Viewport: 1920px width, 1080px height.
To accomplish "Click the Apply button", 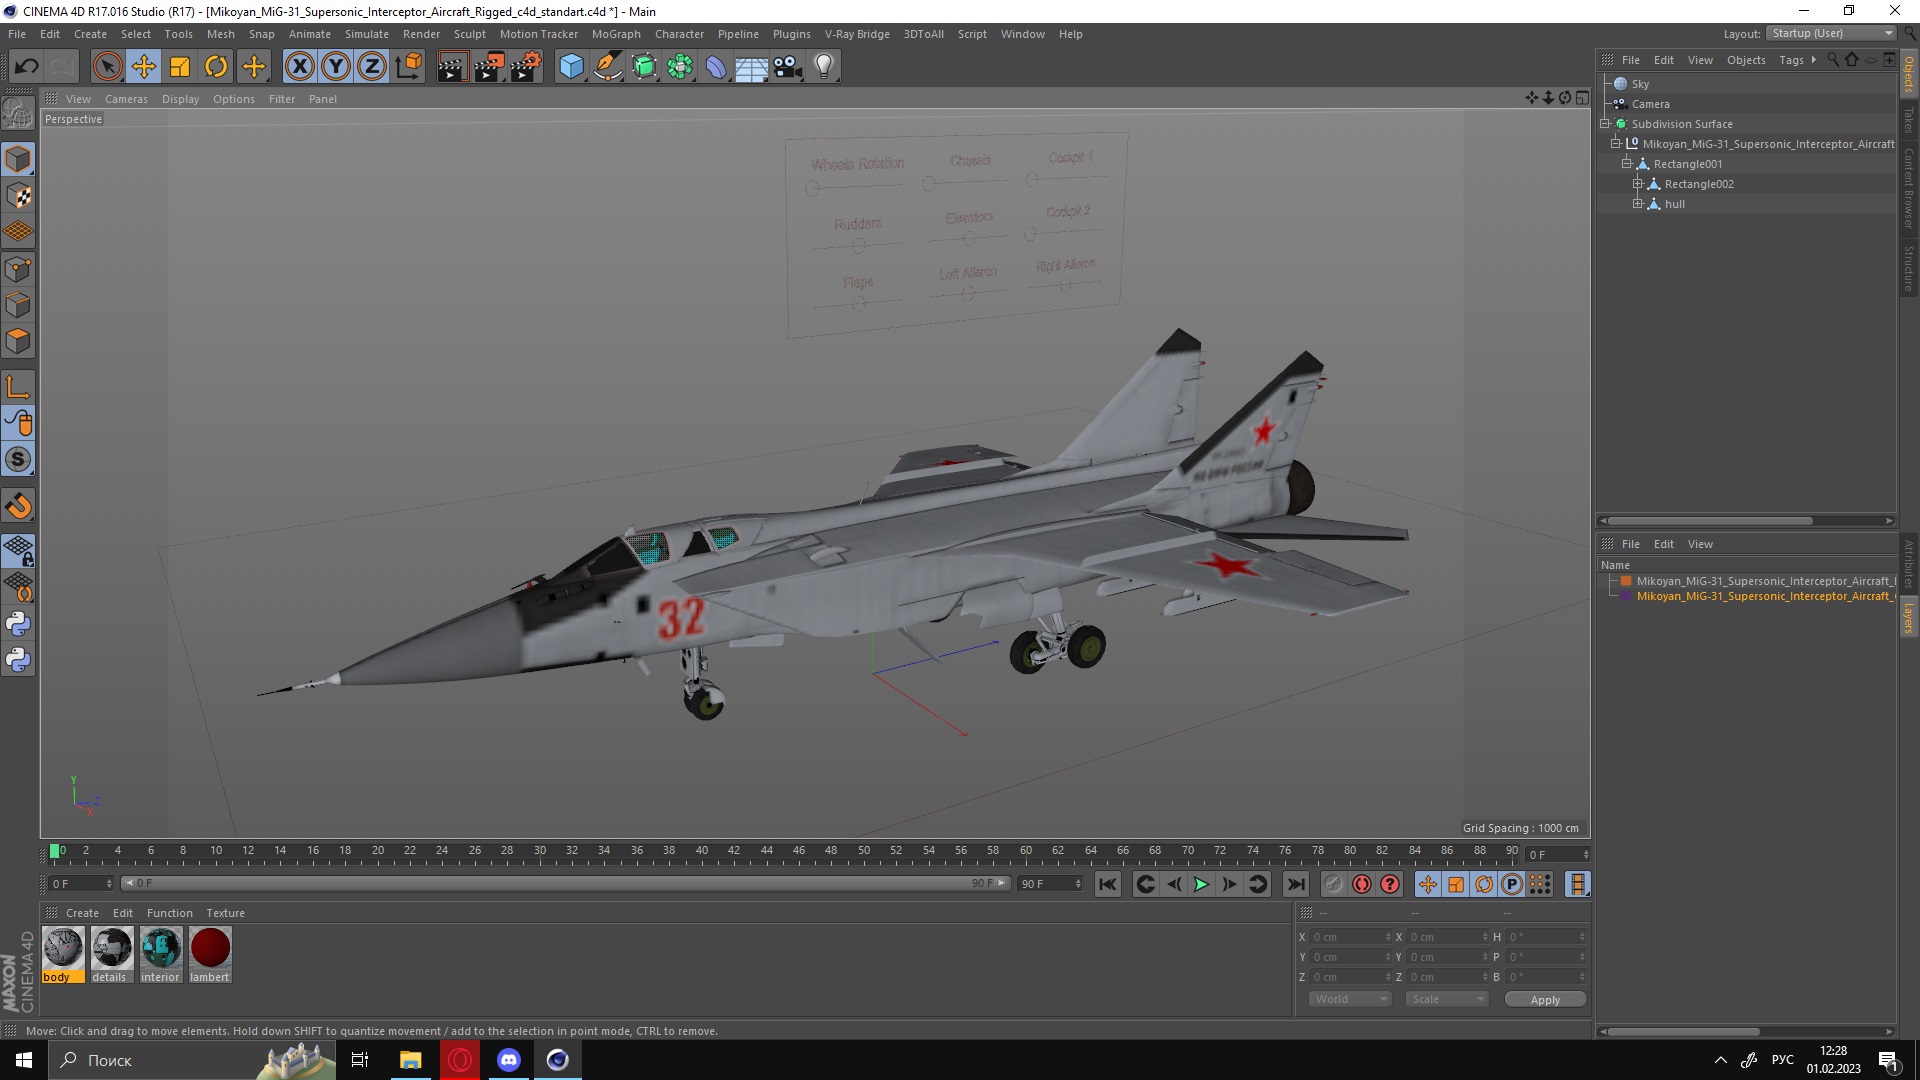I will pos(1545,1000).
